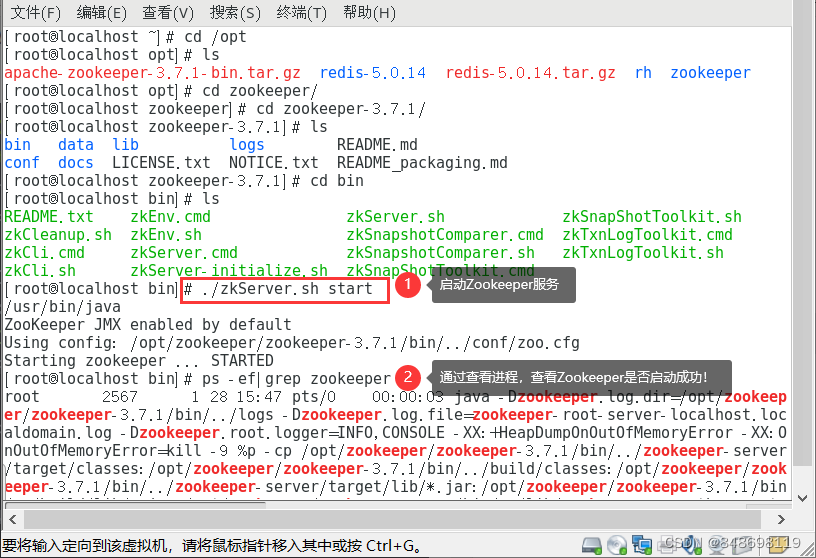Click the zkEnv.cmd file name
816x558 pixels.
pyautogui.click(x=171, y=217)
